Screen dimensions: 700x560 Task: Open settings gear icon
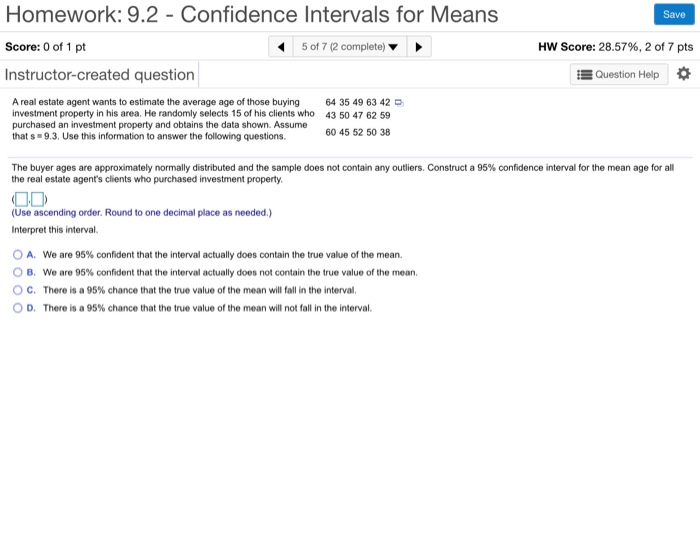click(683, 74)
